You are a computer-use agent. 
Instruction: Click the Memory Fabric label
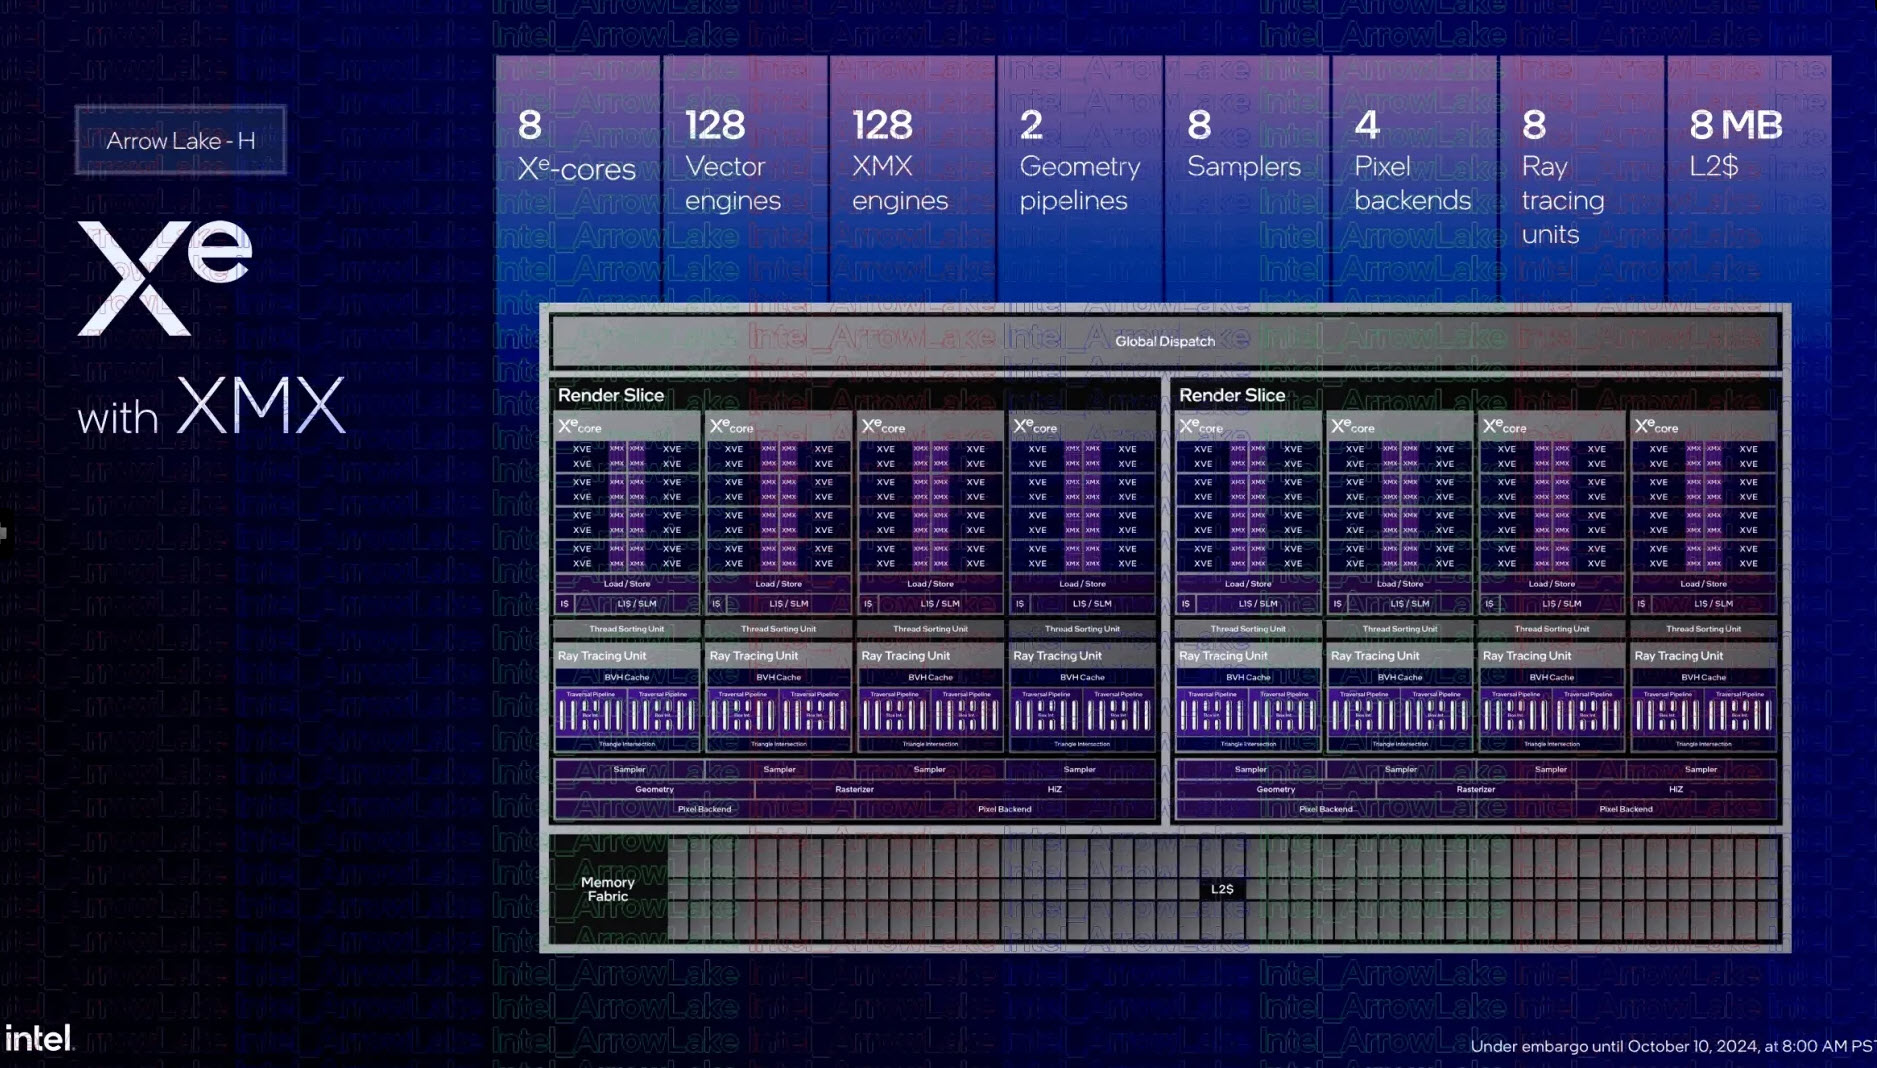pyautogui.click(x=608, y=889)
